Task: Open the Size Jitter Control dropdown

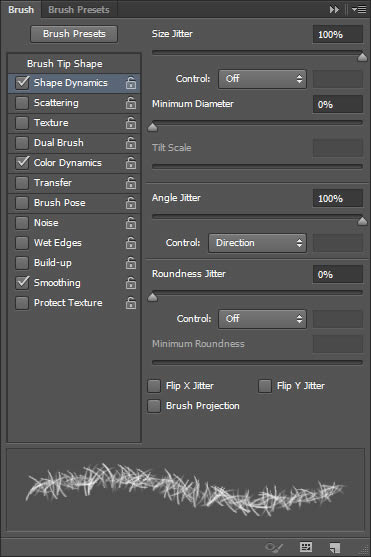Action: [262, 79]
